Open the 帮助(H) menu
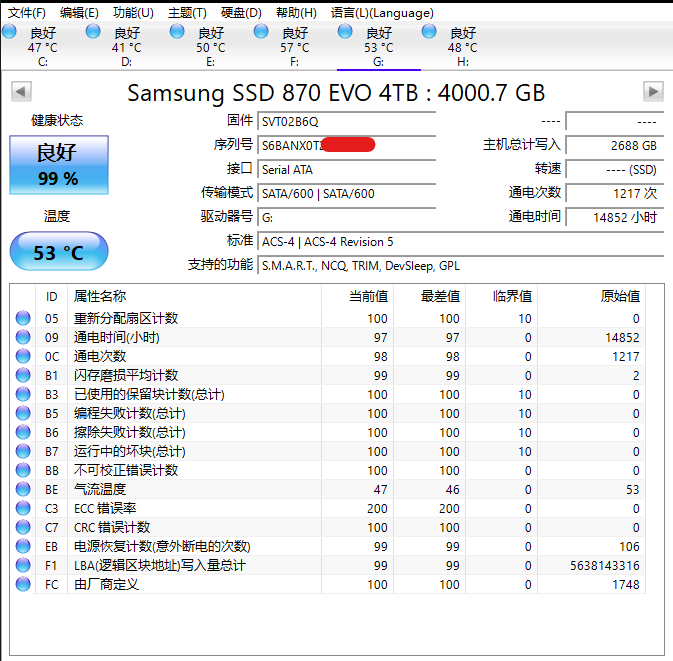The width and height of the screenshot is (673, 661). pyautogui.click(x=296, y=13)
